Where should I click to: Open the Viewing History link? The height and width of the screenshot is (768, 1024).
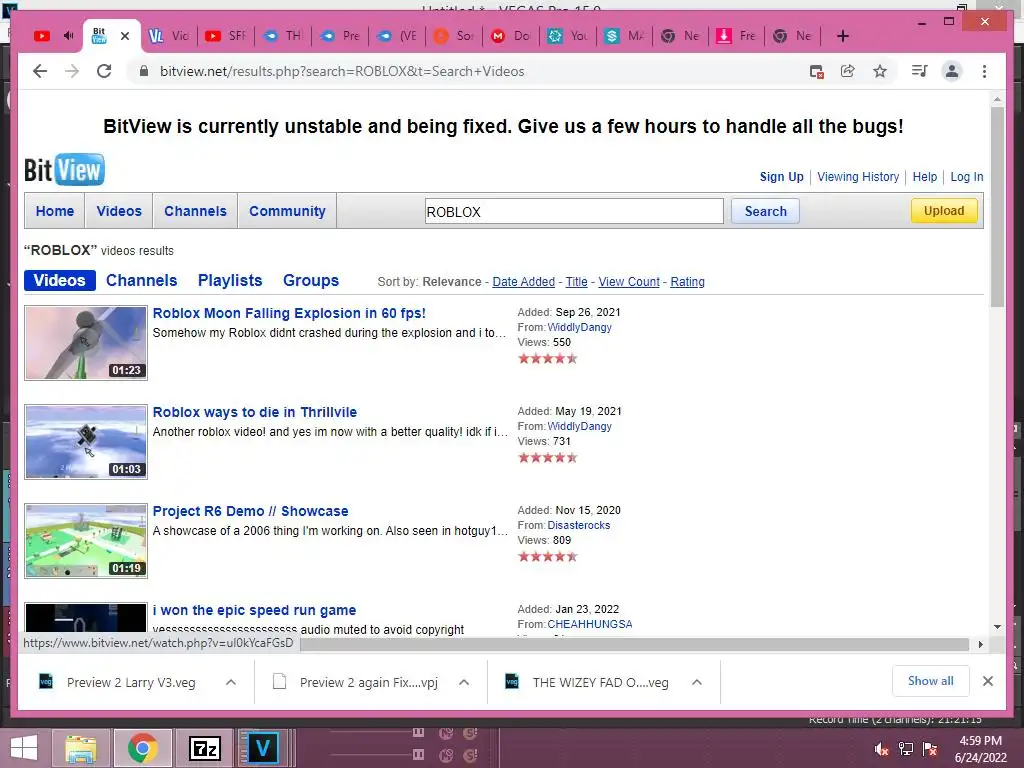pos(857,176)
